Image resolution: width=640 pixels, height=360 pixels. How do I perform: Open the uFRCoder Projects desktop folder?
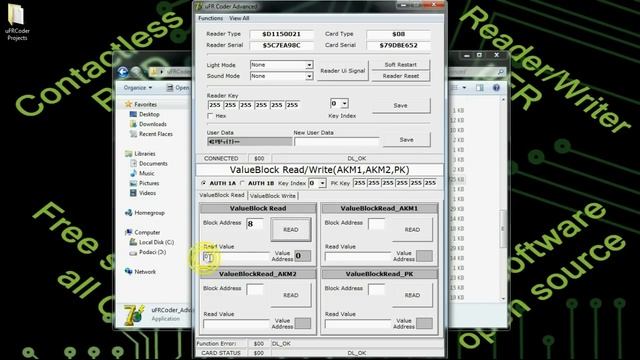17,22
